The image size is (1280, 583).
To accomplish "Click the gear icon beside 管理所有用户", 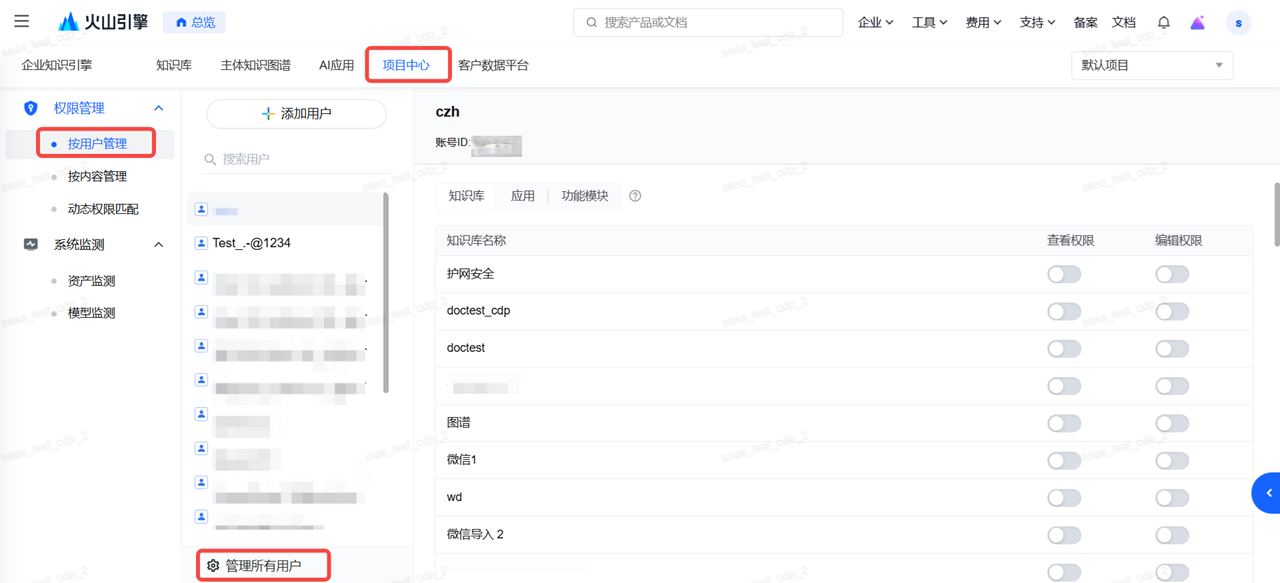I will tap(213, 566).
